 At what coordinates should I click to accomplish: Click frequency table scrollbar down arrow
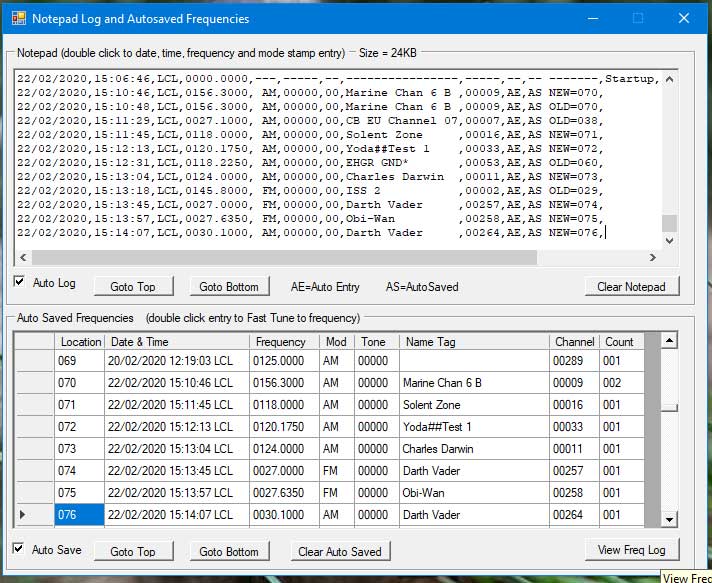pyautogui.click(x=669, y=519)
